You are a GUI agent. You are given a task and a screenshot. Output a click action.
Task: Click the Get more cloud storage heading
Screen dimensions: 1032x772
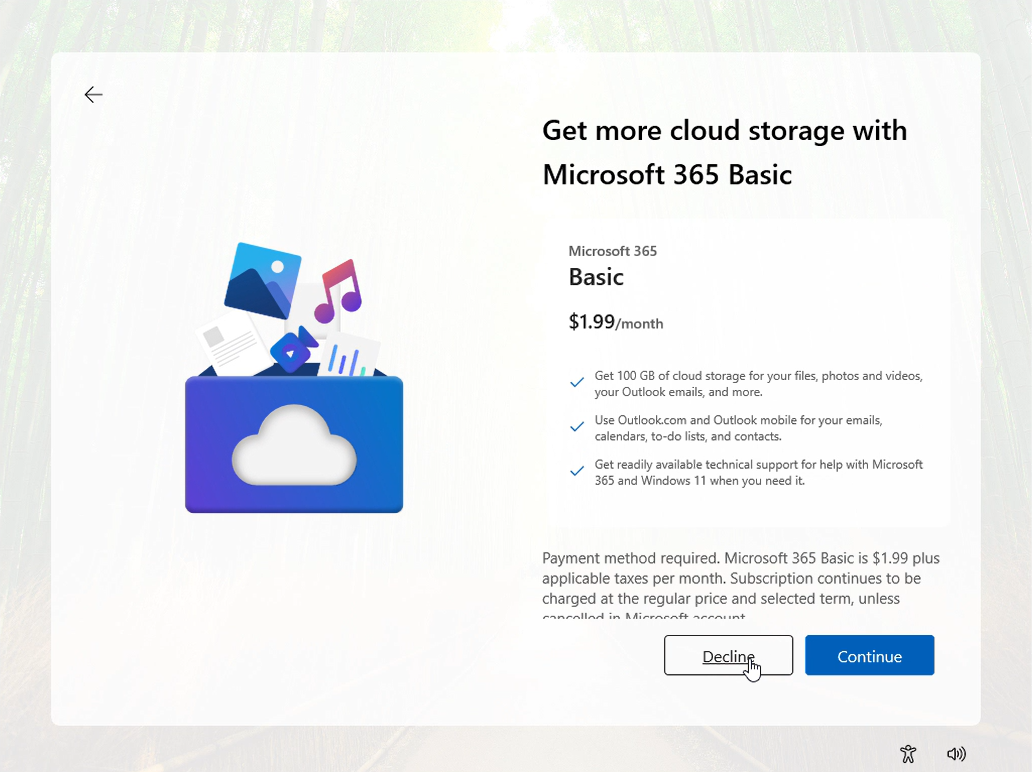pyautogui.click(x=724, y=152)
